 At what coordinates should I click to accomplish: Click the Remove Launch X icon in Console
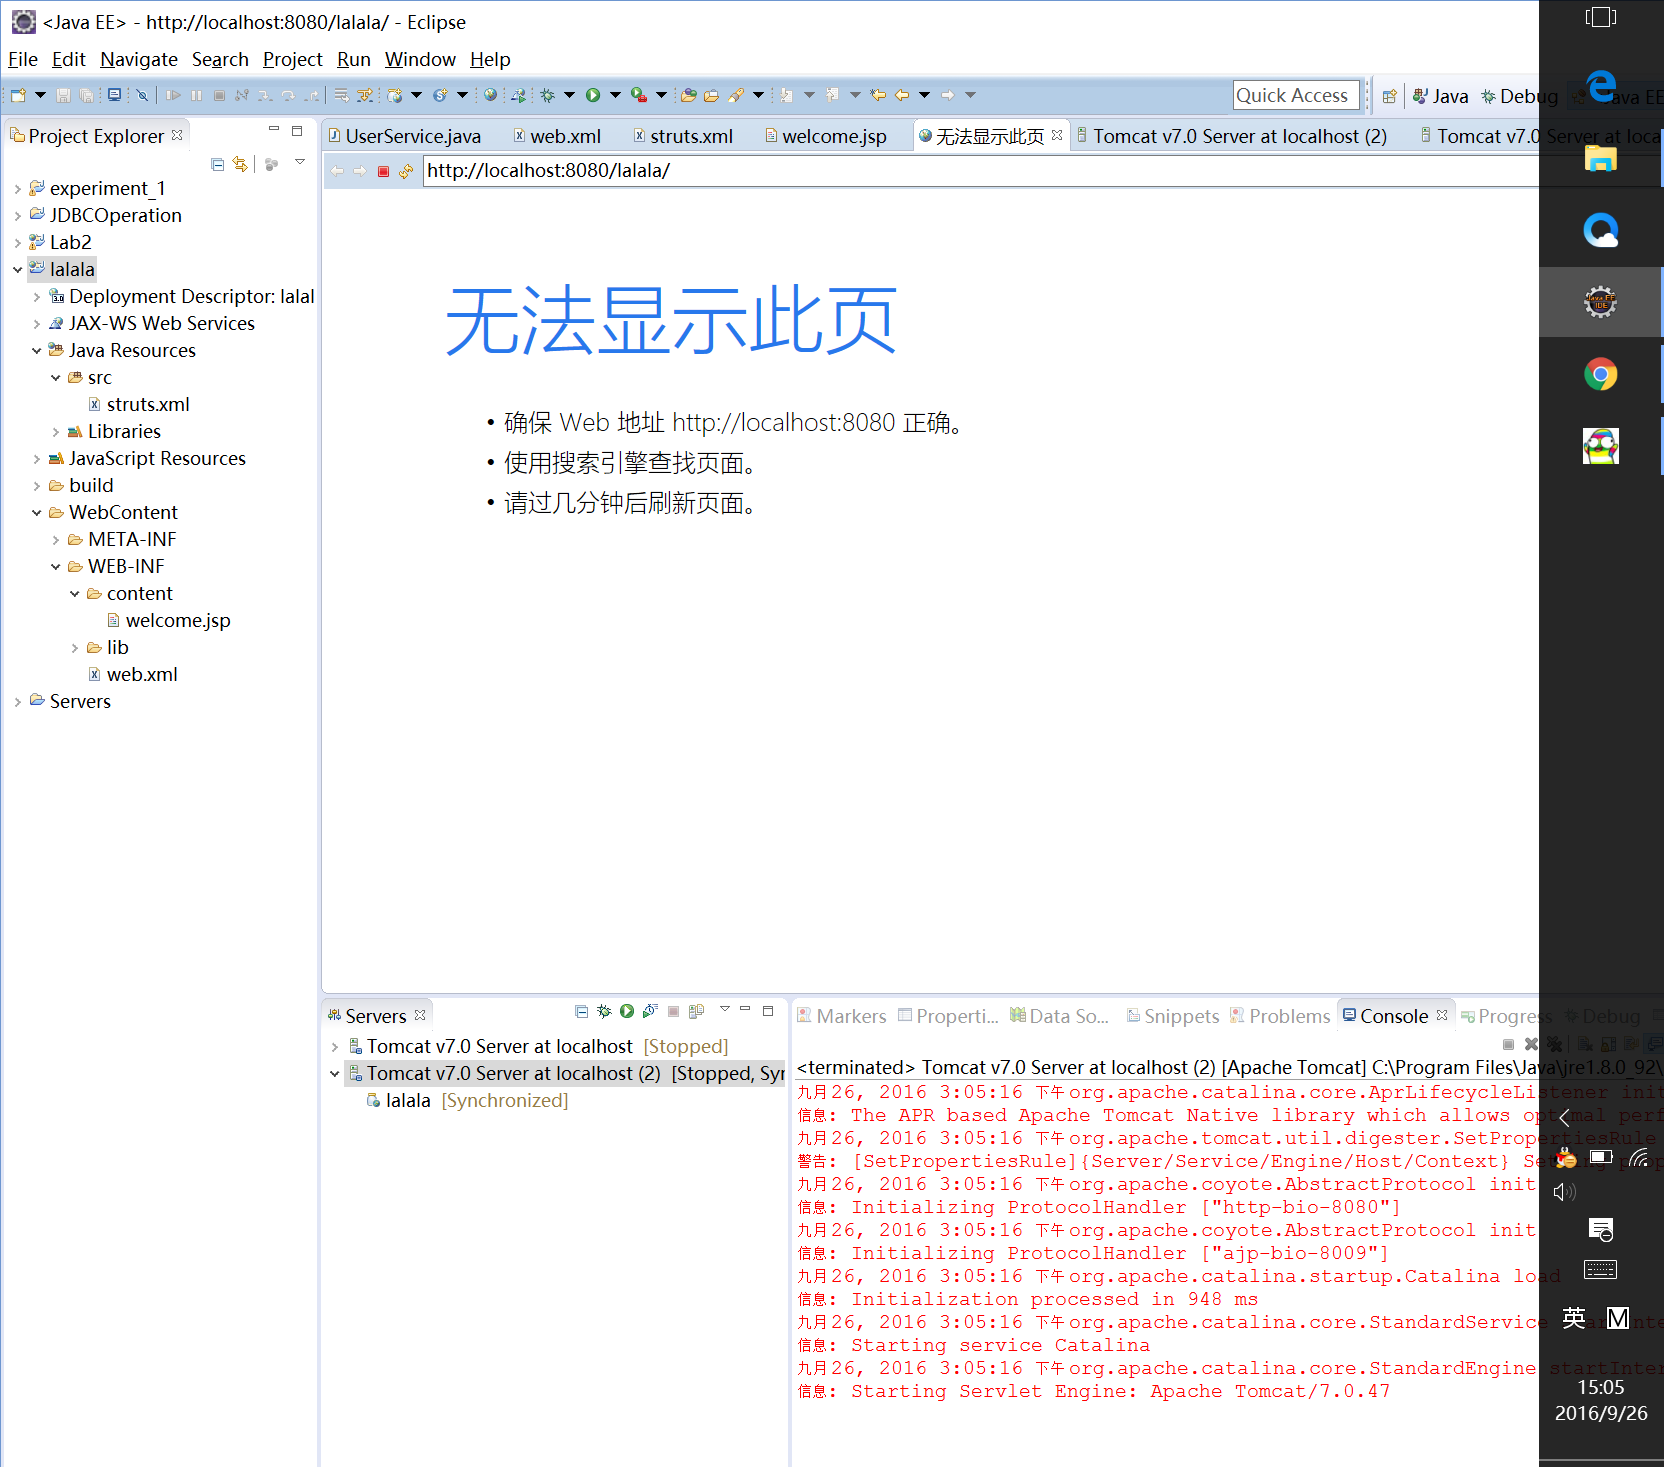[1531, 1044]
